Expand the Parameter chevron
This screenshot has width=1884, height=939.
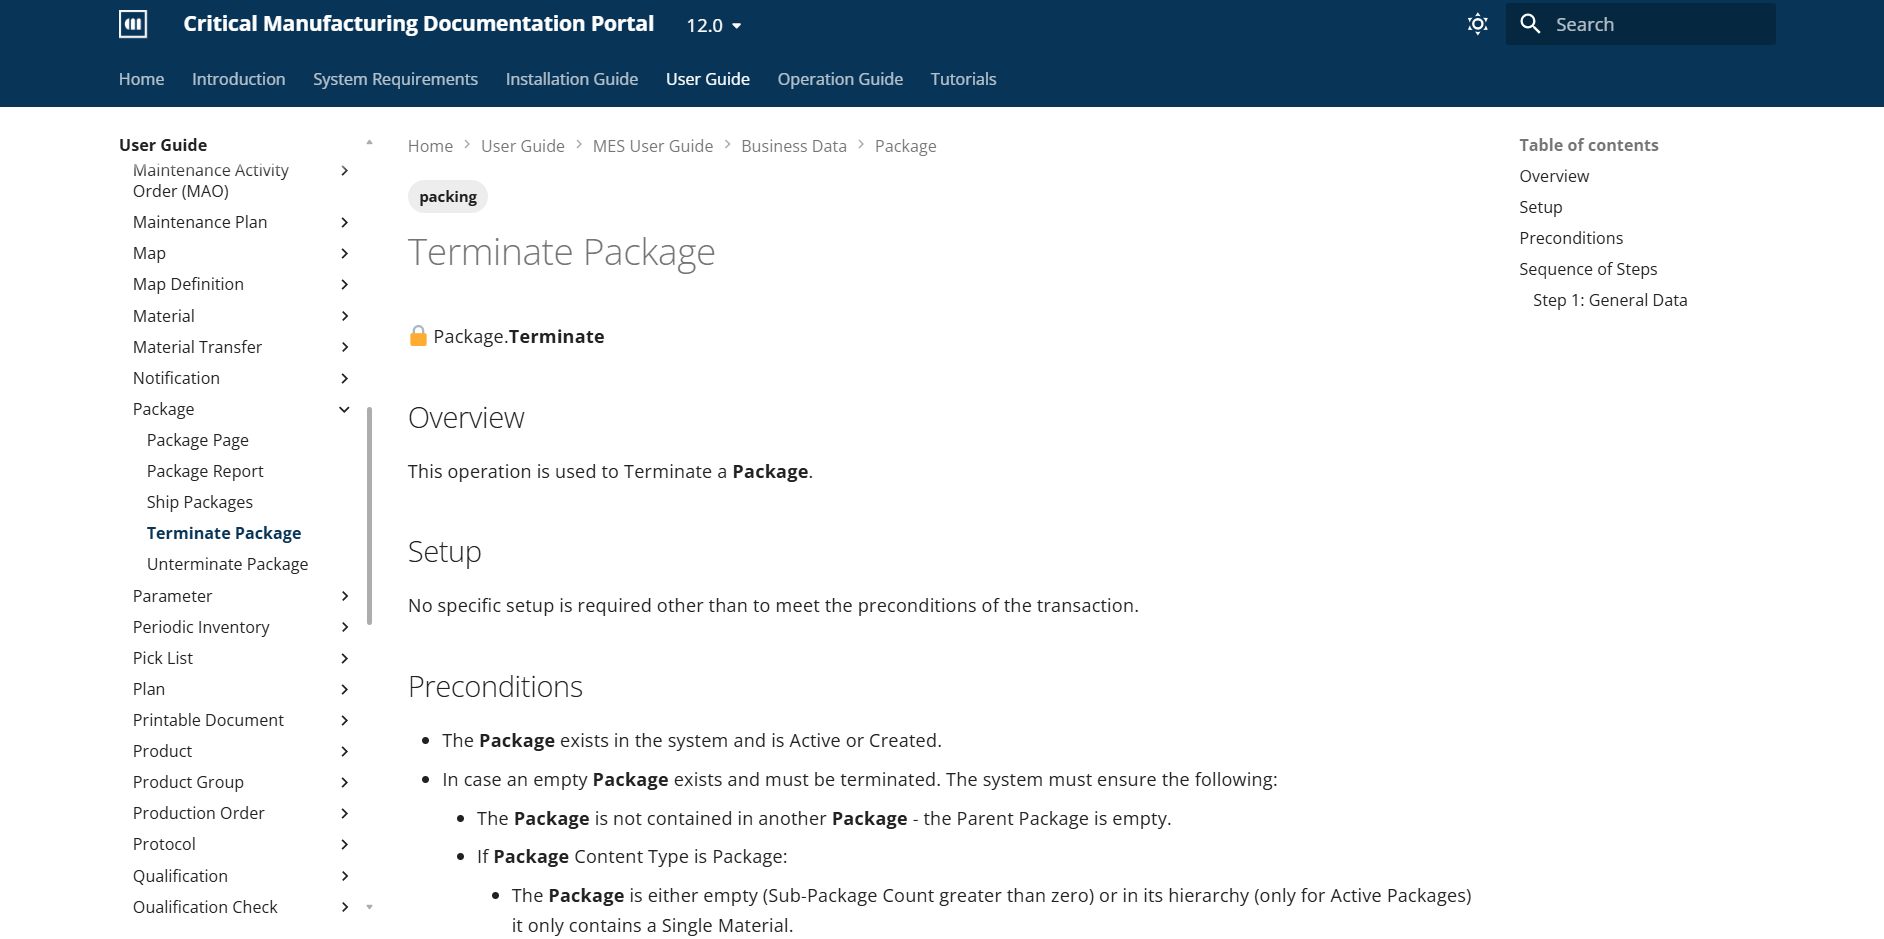point(344,596)
